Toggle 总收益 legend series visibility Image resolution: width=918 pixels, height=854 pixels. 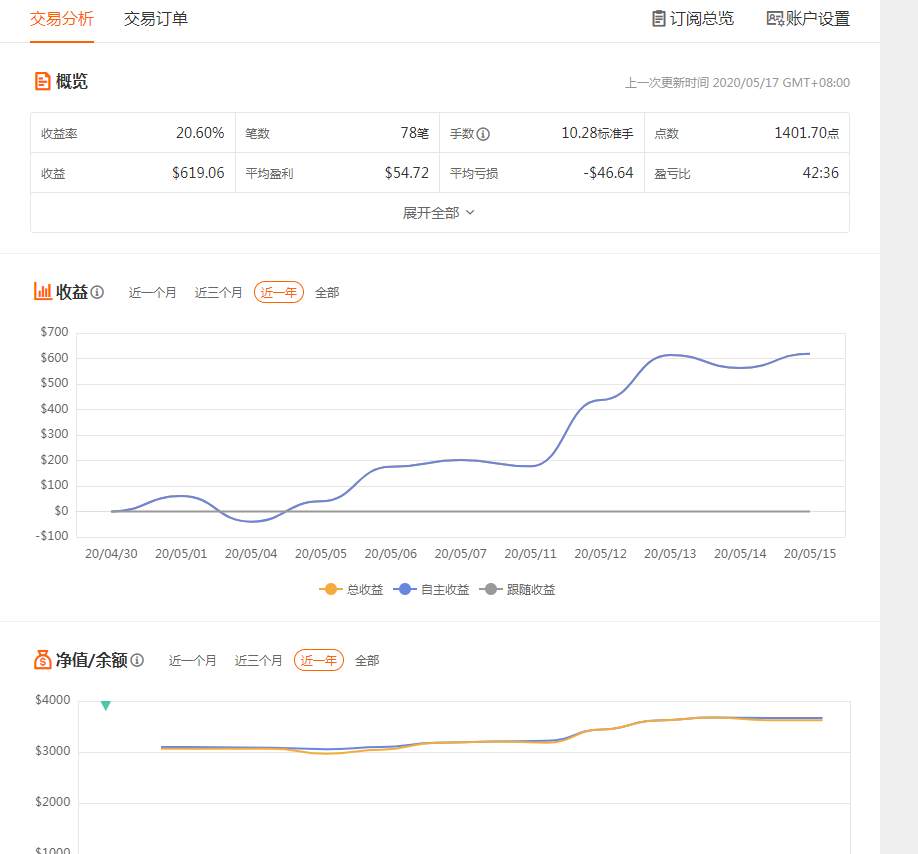tap(351, 589)
